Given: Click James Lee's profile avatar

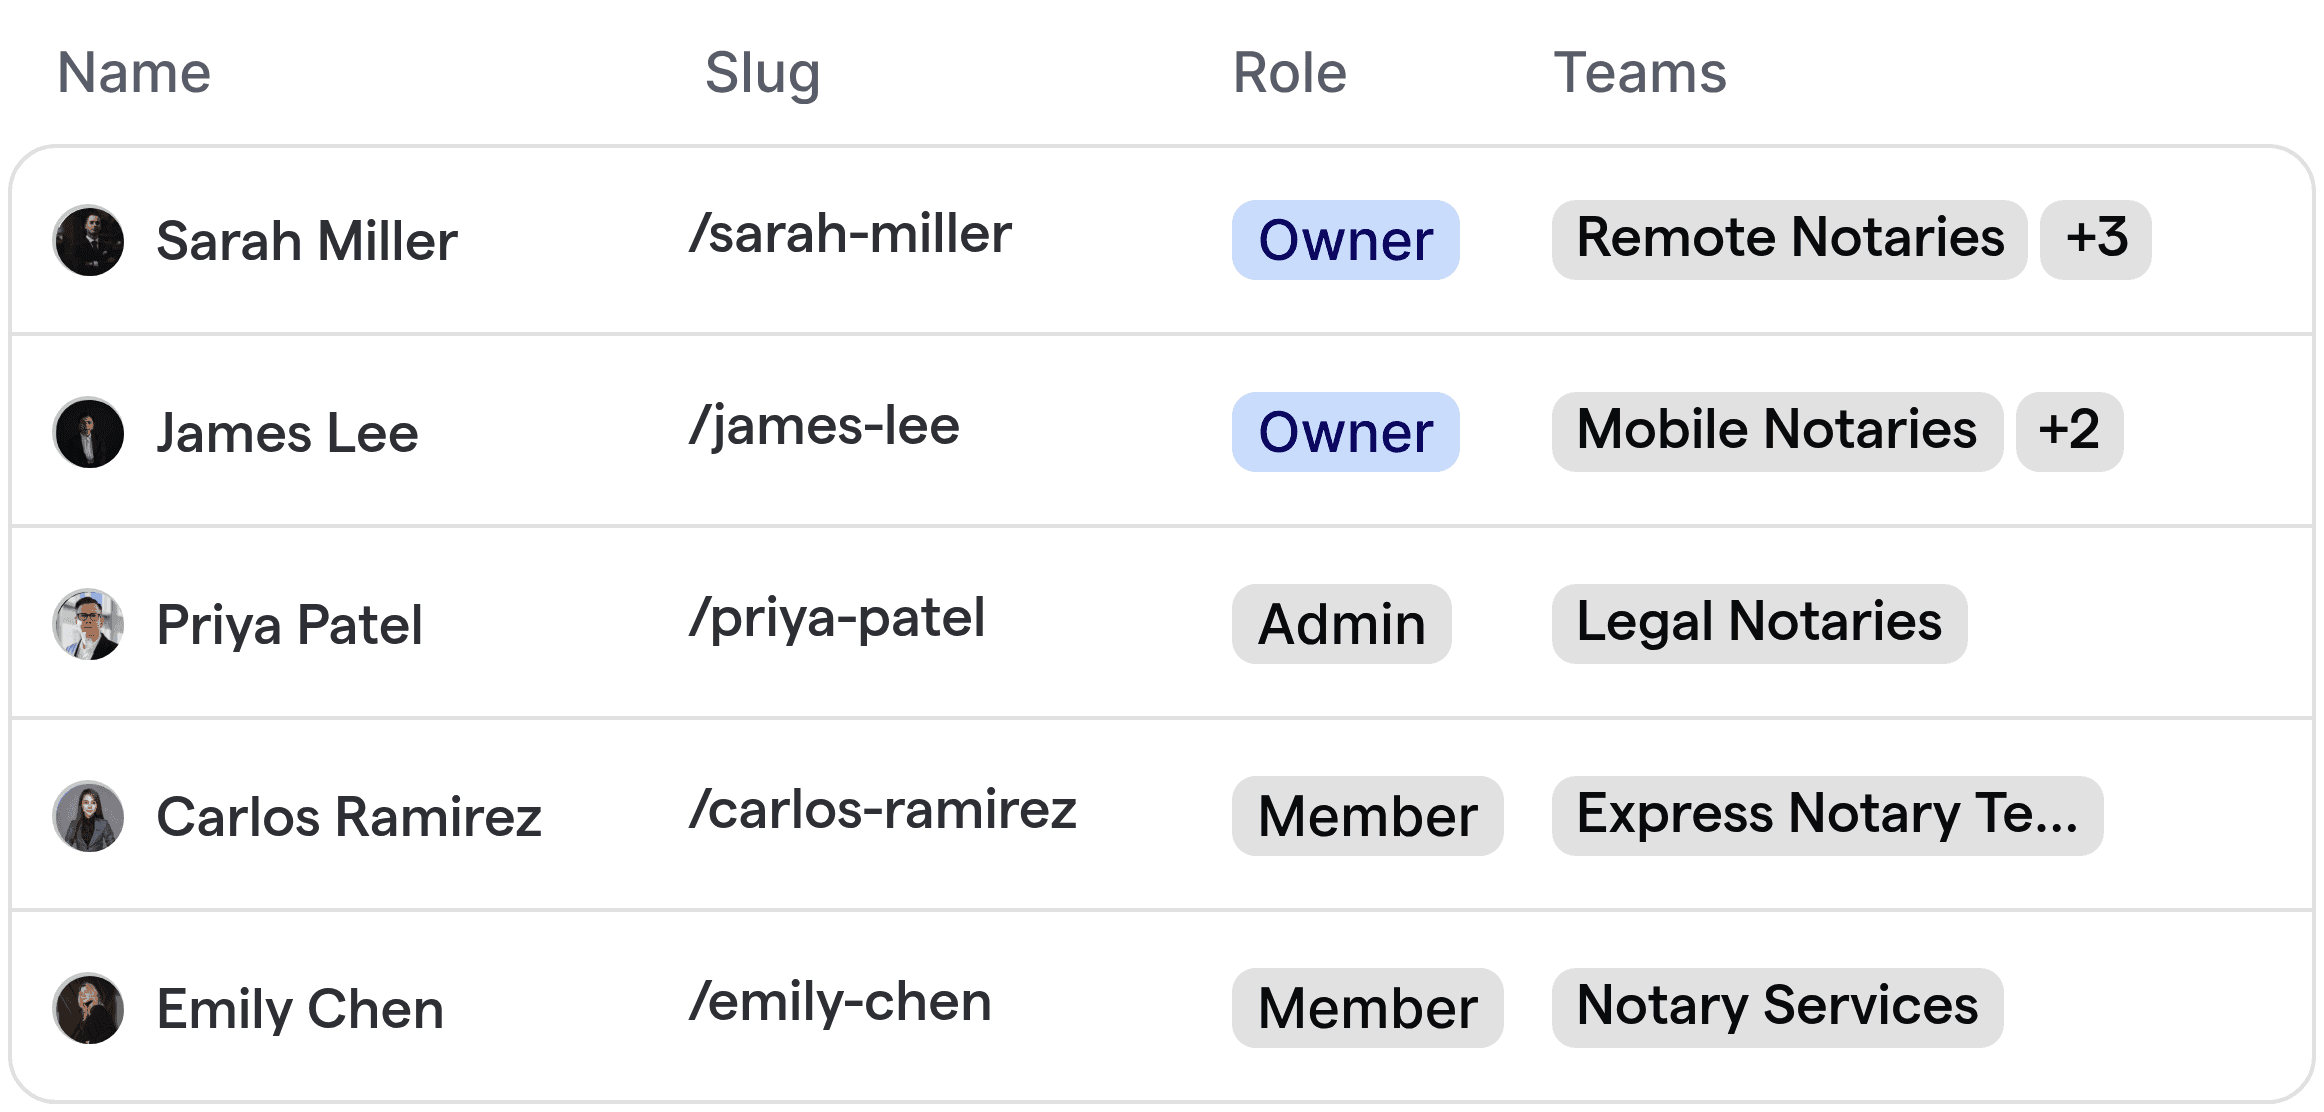Looking at the screenshot, I should (89, 432).
